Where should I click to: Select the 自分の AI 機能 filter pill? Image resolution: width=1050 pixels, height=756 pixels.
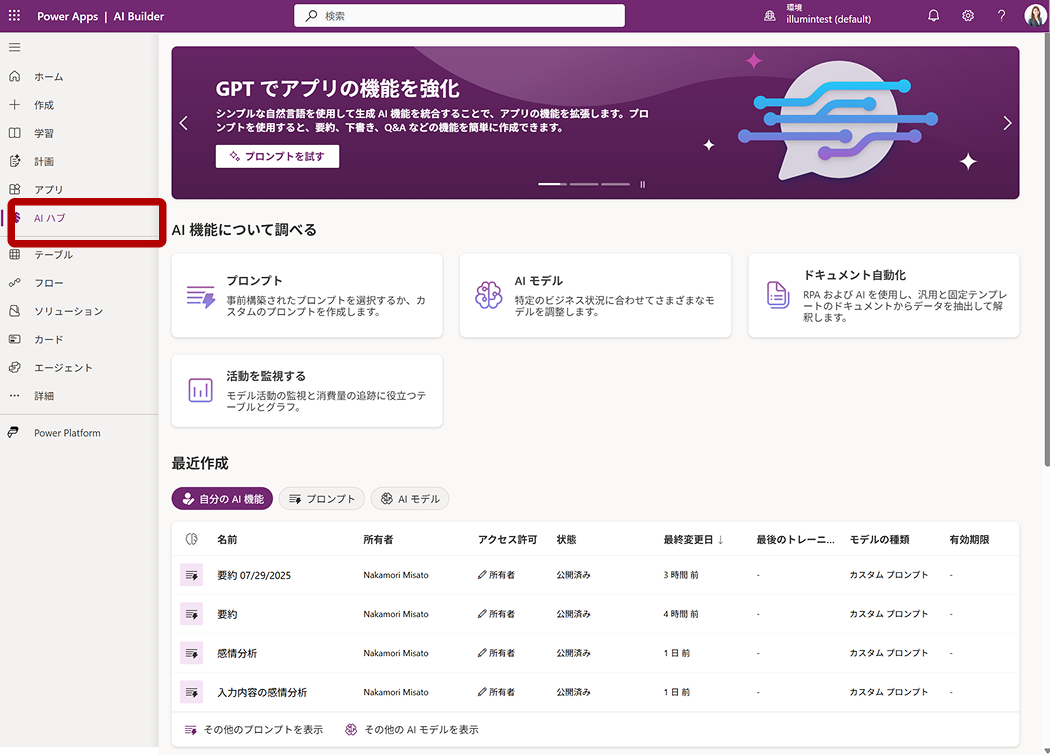point(222,499)
